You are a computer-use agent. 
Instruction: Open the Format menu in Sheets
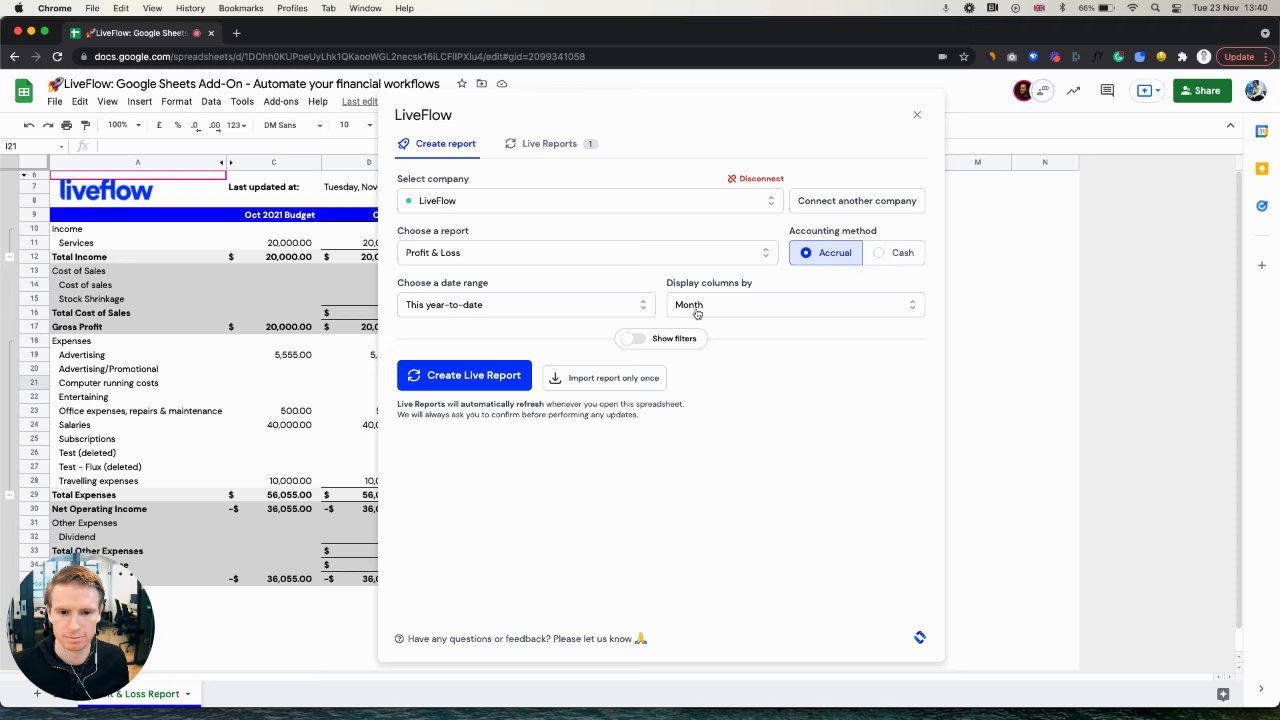click(176, 102)
